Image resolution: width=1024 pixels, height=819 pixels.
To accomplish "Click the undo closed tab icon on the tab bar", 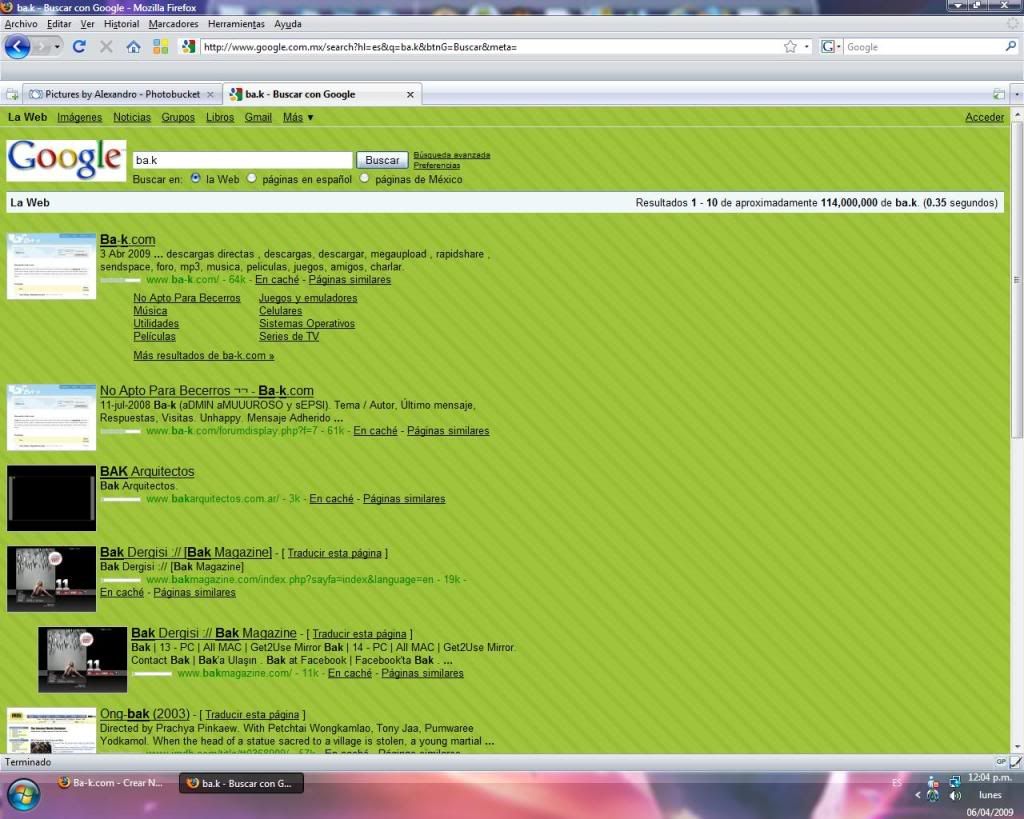I will pos(999,95).
